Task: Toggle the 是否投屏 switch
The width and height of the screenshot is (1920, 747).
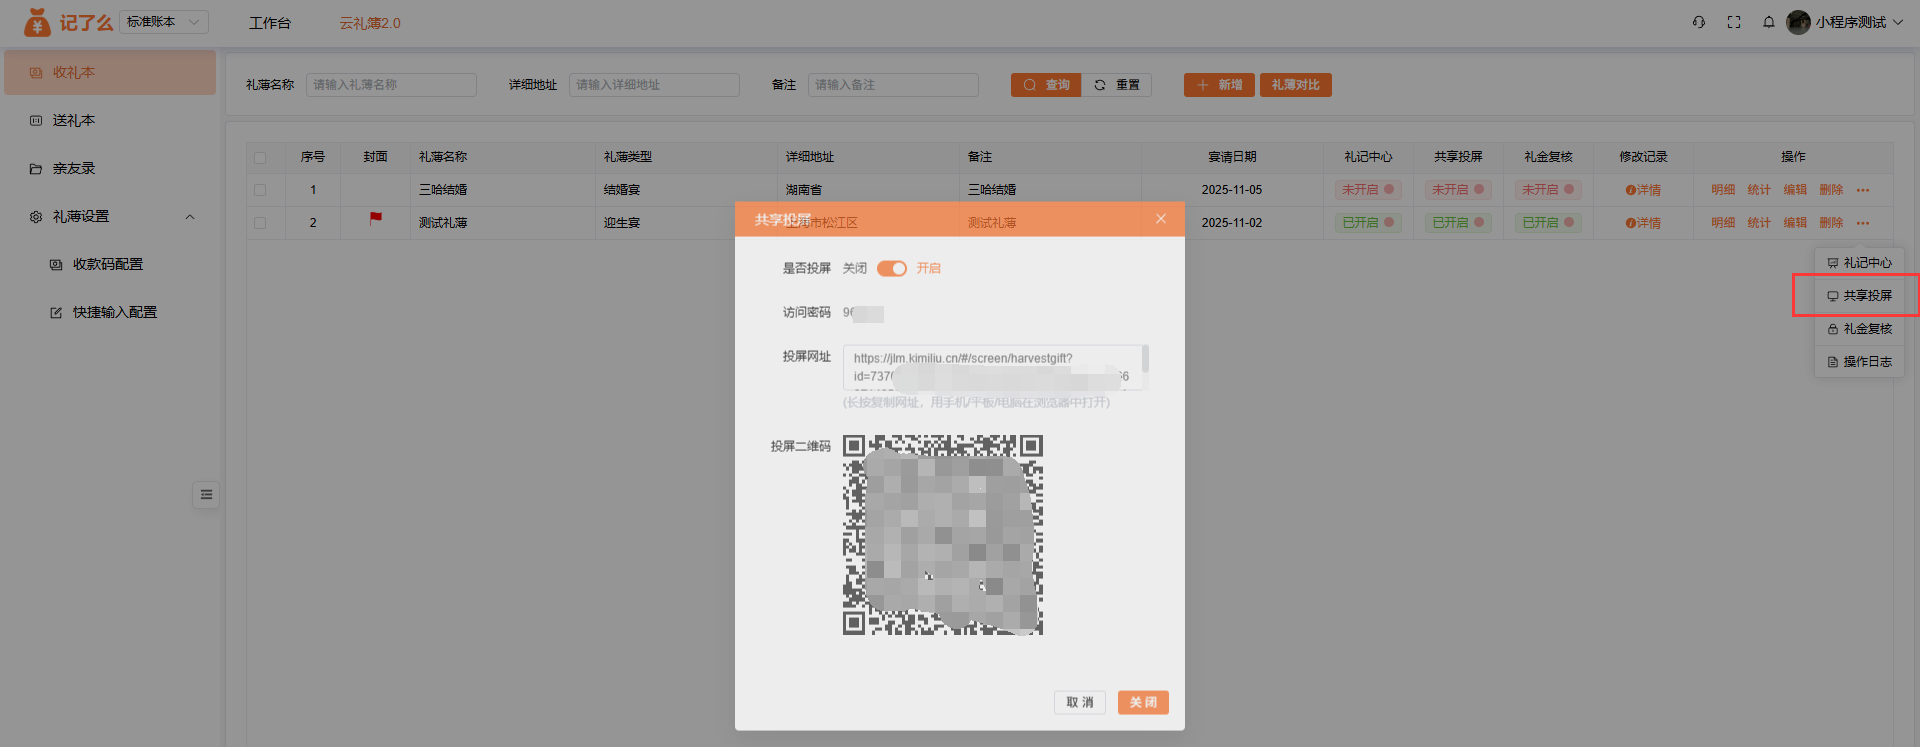Action: pyautogui.click(x=892, y=268)
